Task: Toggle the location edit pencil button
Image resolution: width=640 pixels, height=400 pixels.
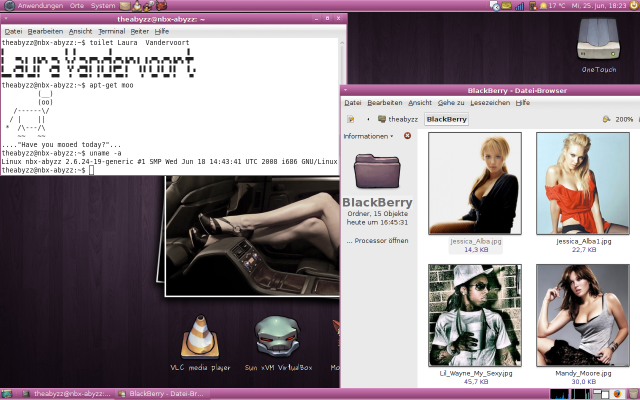Action: 351,119
